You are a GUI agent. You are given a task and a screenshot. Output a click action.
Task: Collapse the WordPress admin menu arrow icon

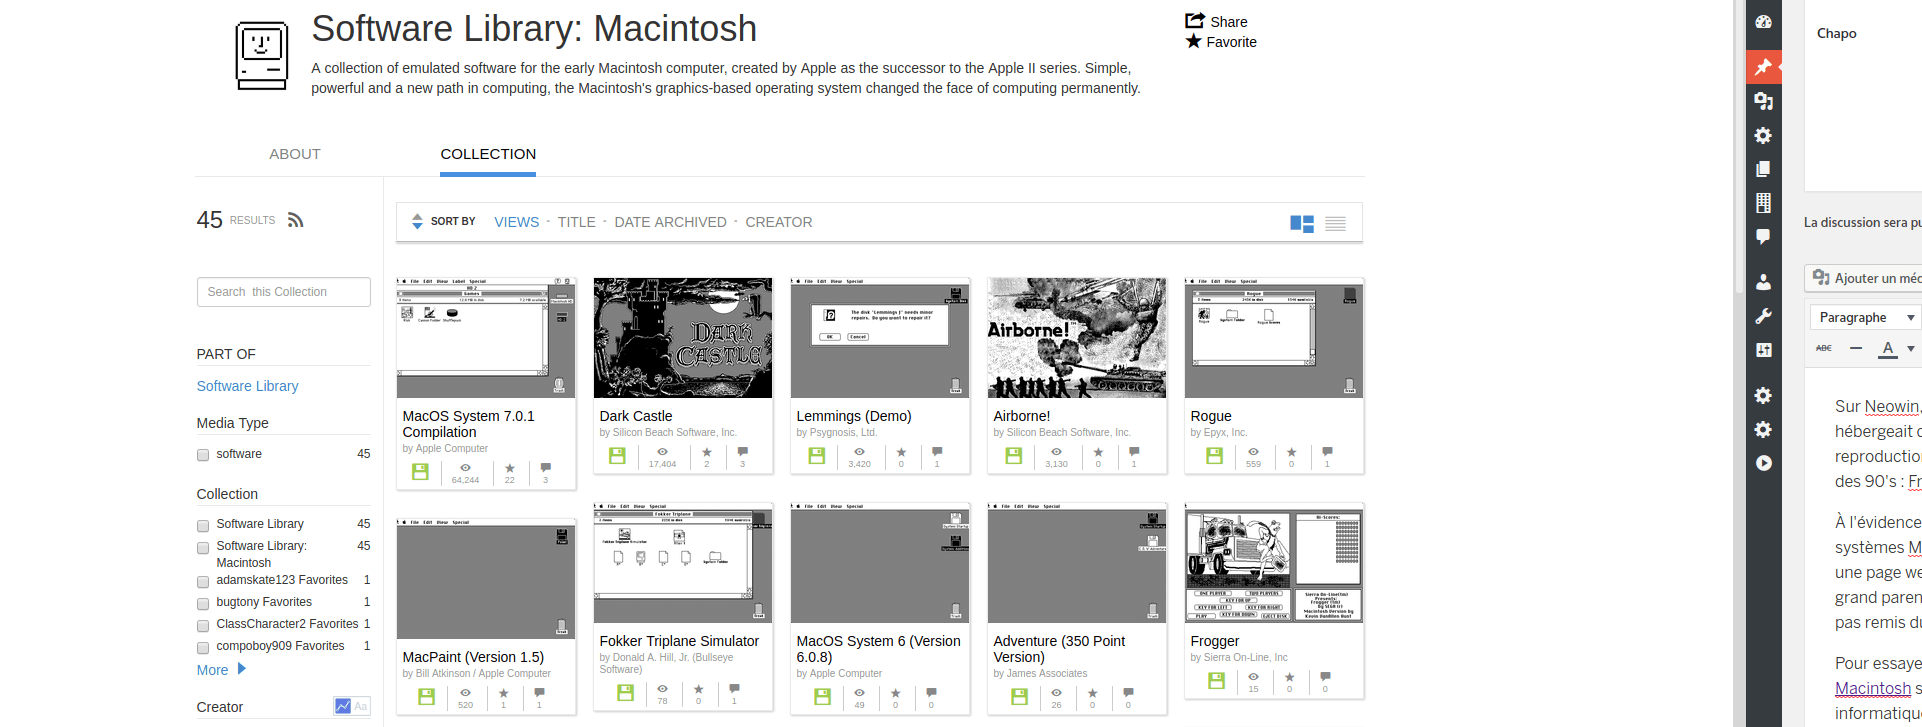pos(1764,463)
